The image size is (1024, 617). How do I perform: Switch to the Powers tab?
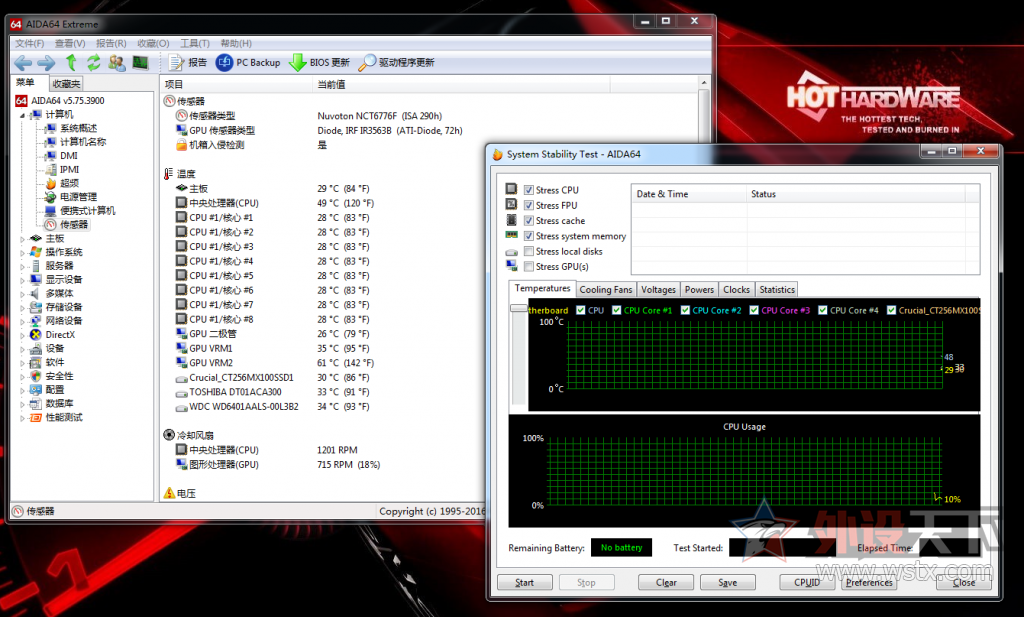click(699, 289)
